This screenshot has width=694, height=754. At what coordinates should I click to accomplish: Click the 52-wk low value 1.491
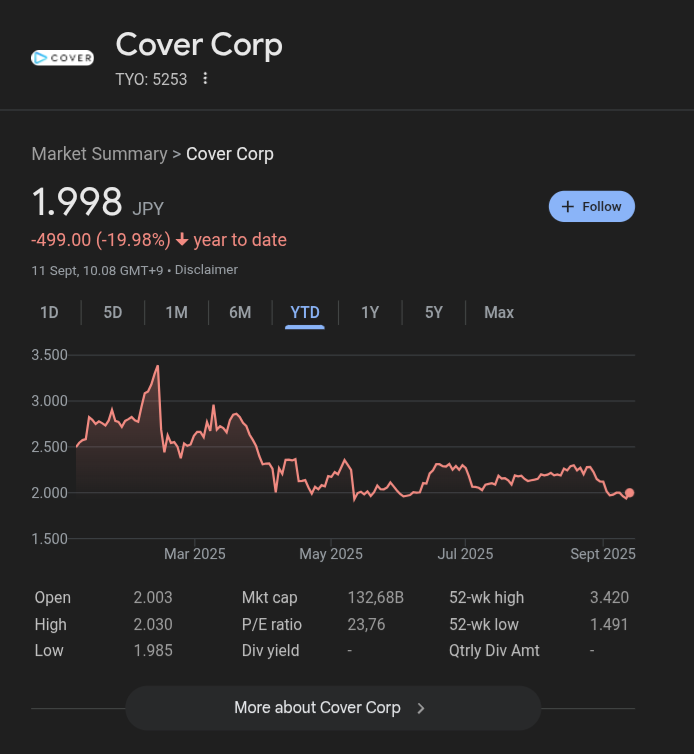coord(609,624)
